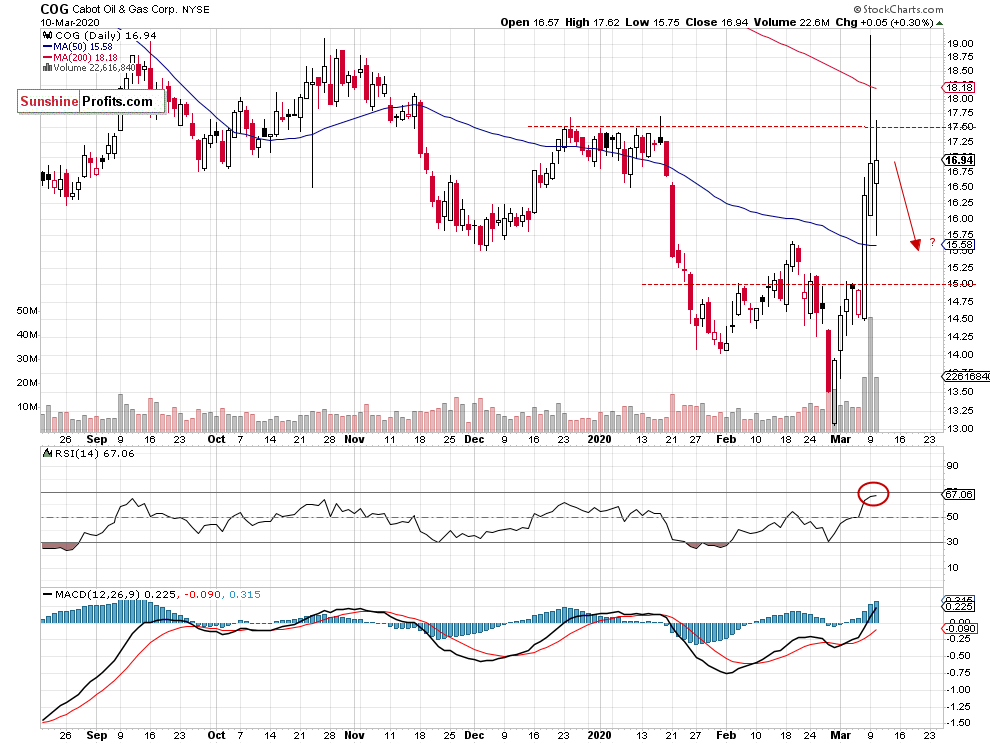Click the Dec label under the volume bars

(474, 440)
